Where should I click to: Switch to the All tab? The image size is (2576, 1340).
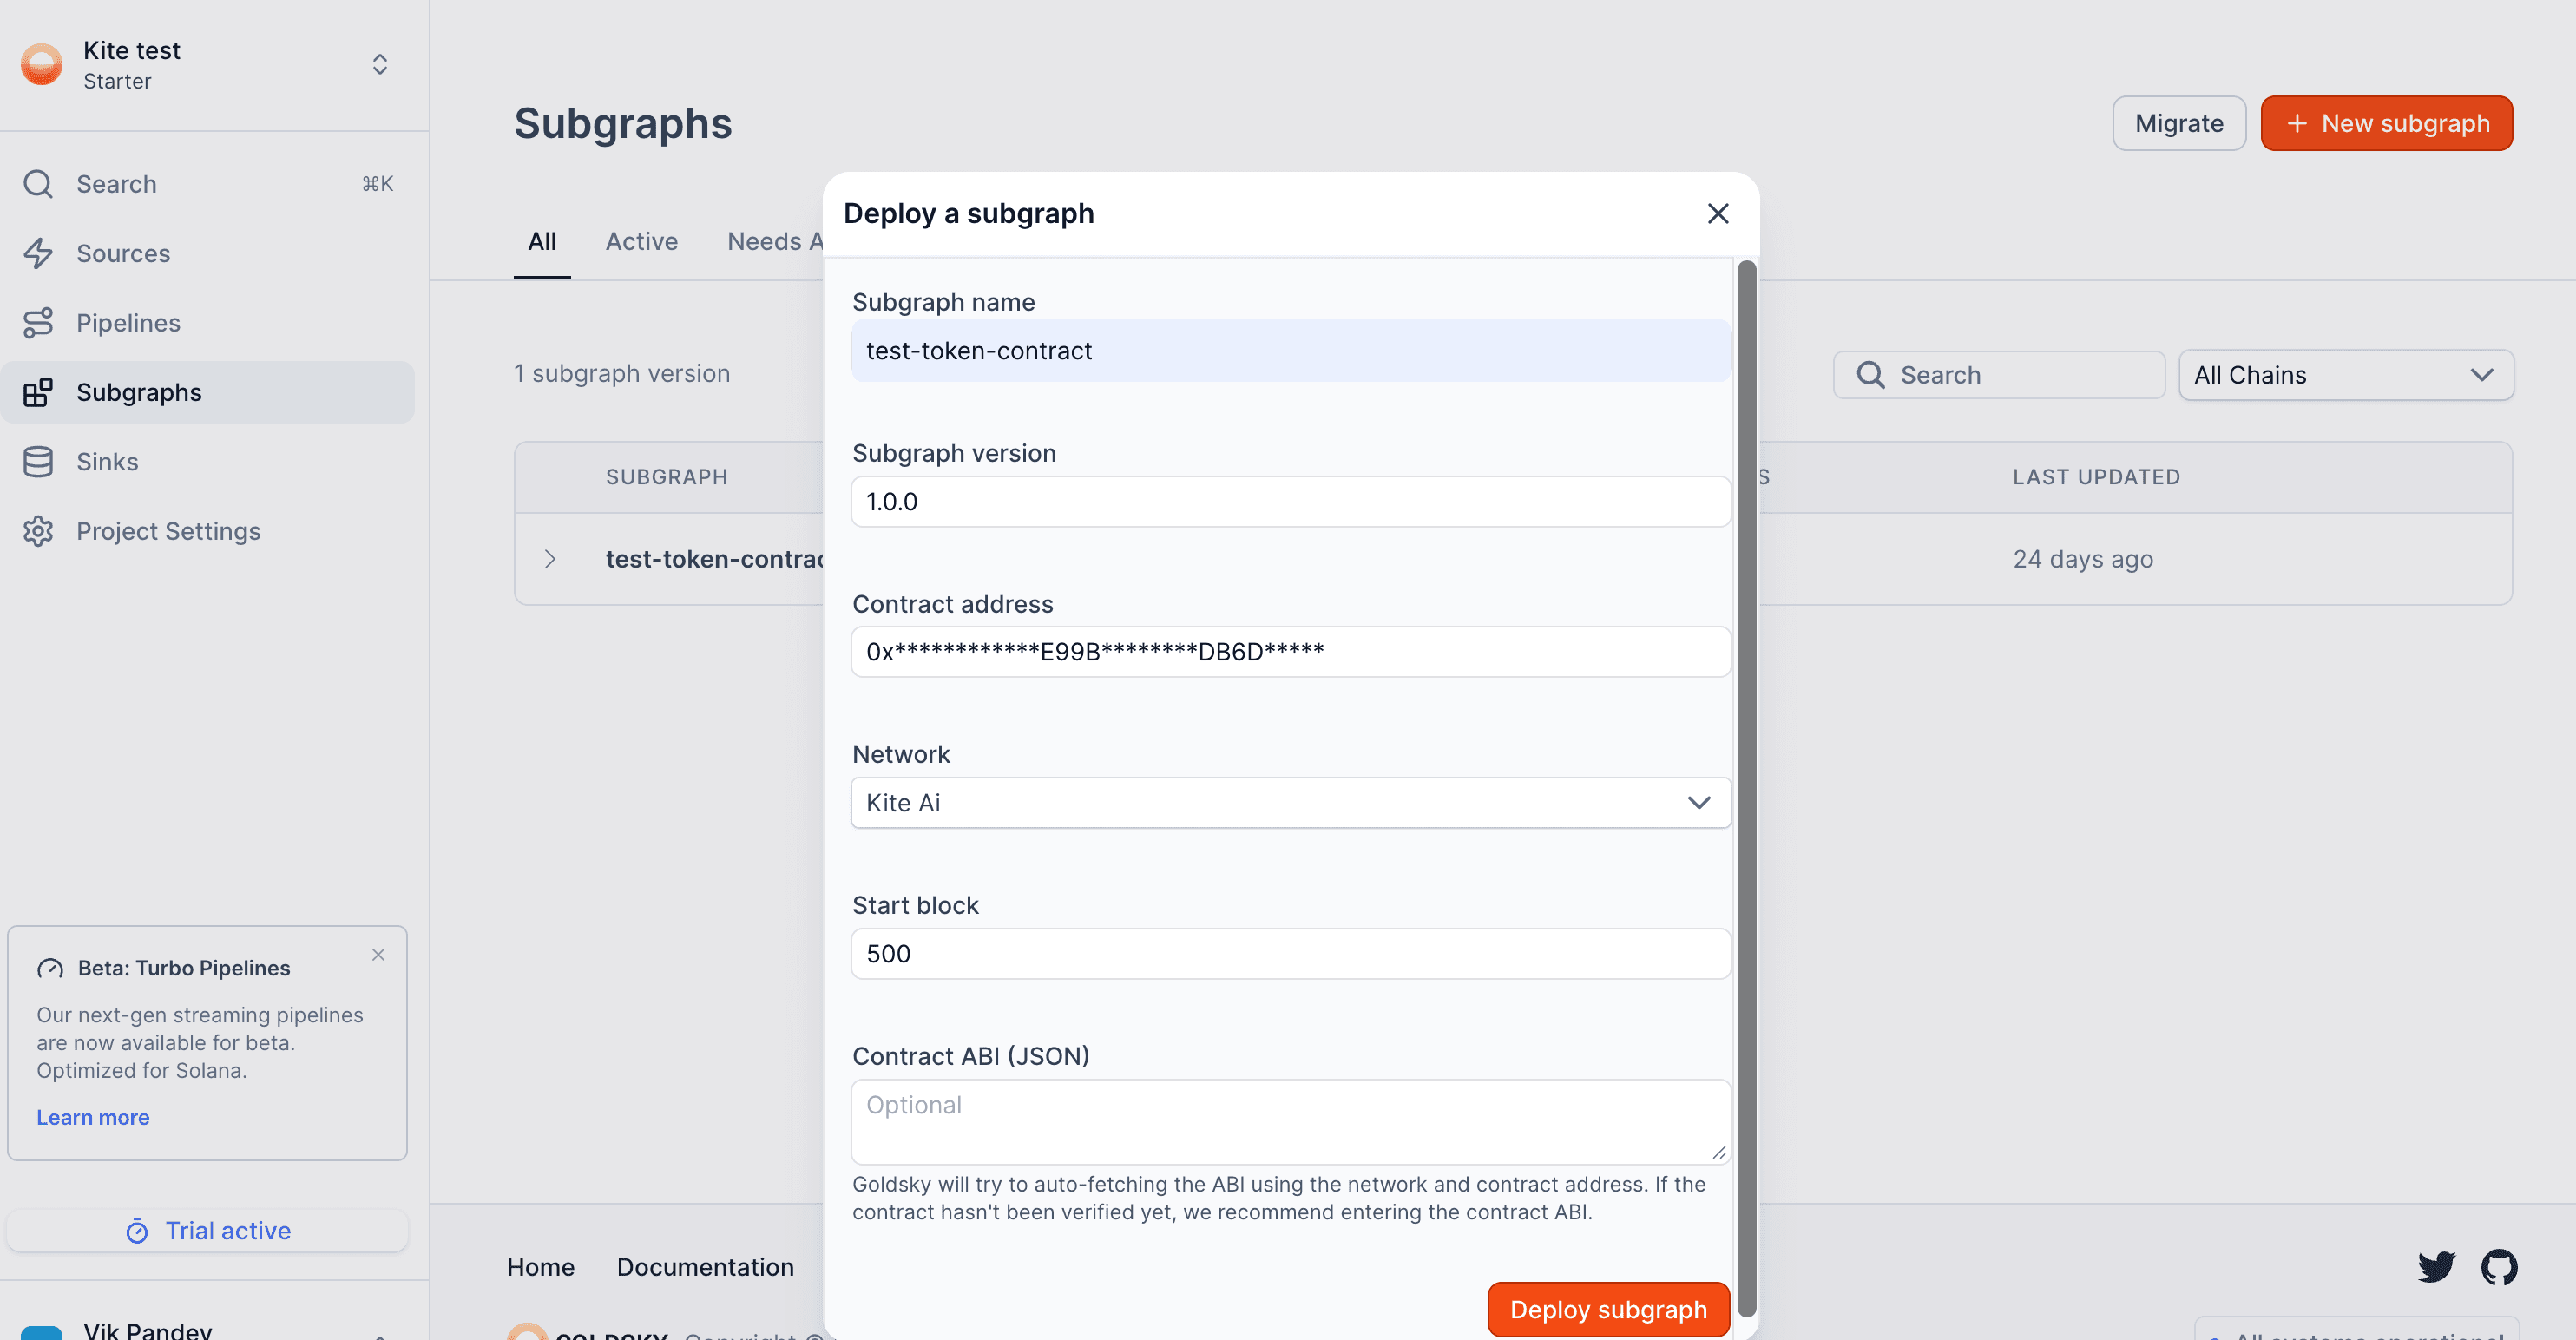542,242
